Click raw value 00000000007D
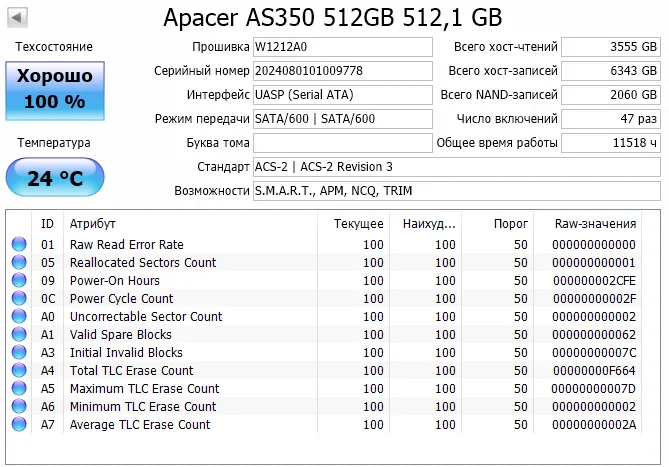 coord(593,389)
